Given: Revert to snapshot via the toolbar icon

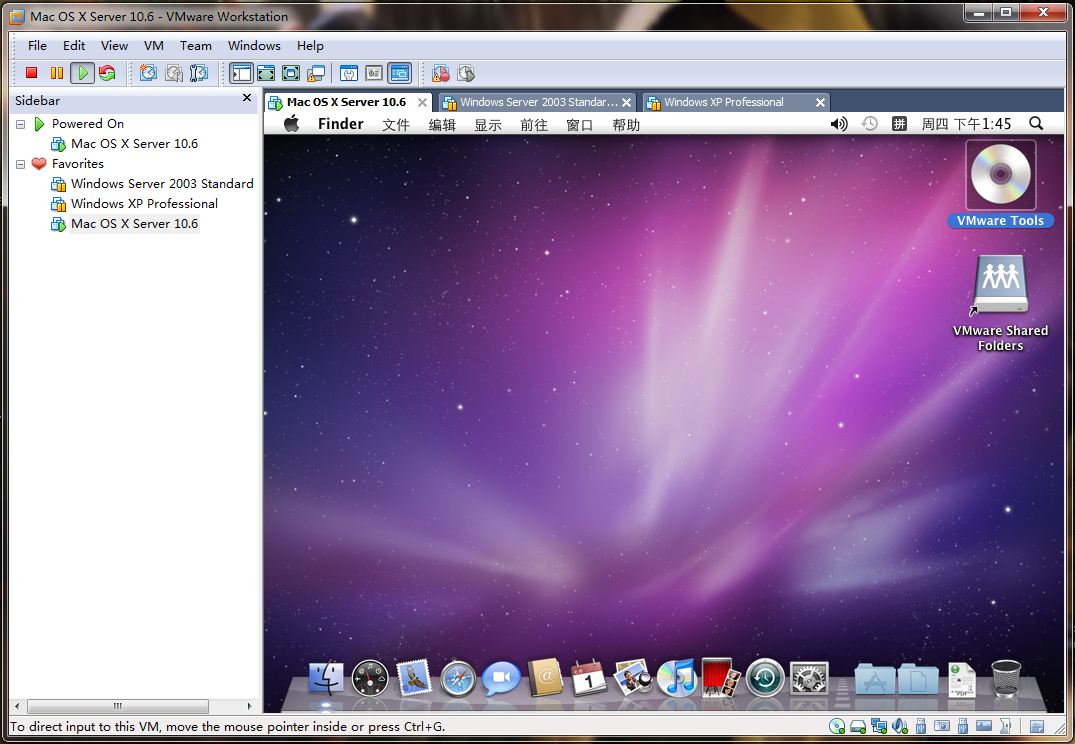Looking at the screenshot, I should pyautogui.click(x=173, y=73).
